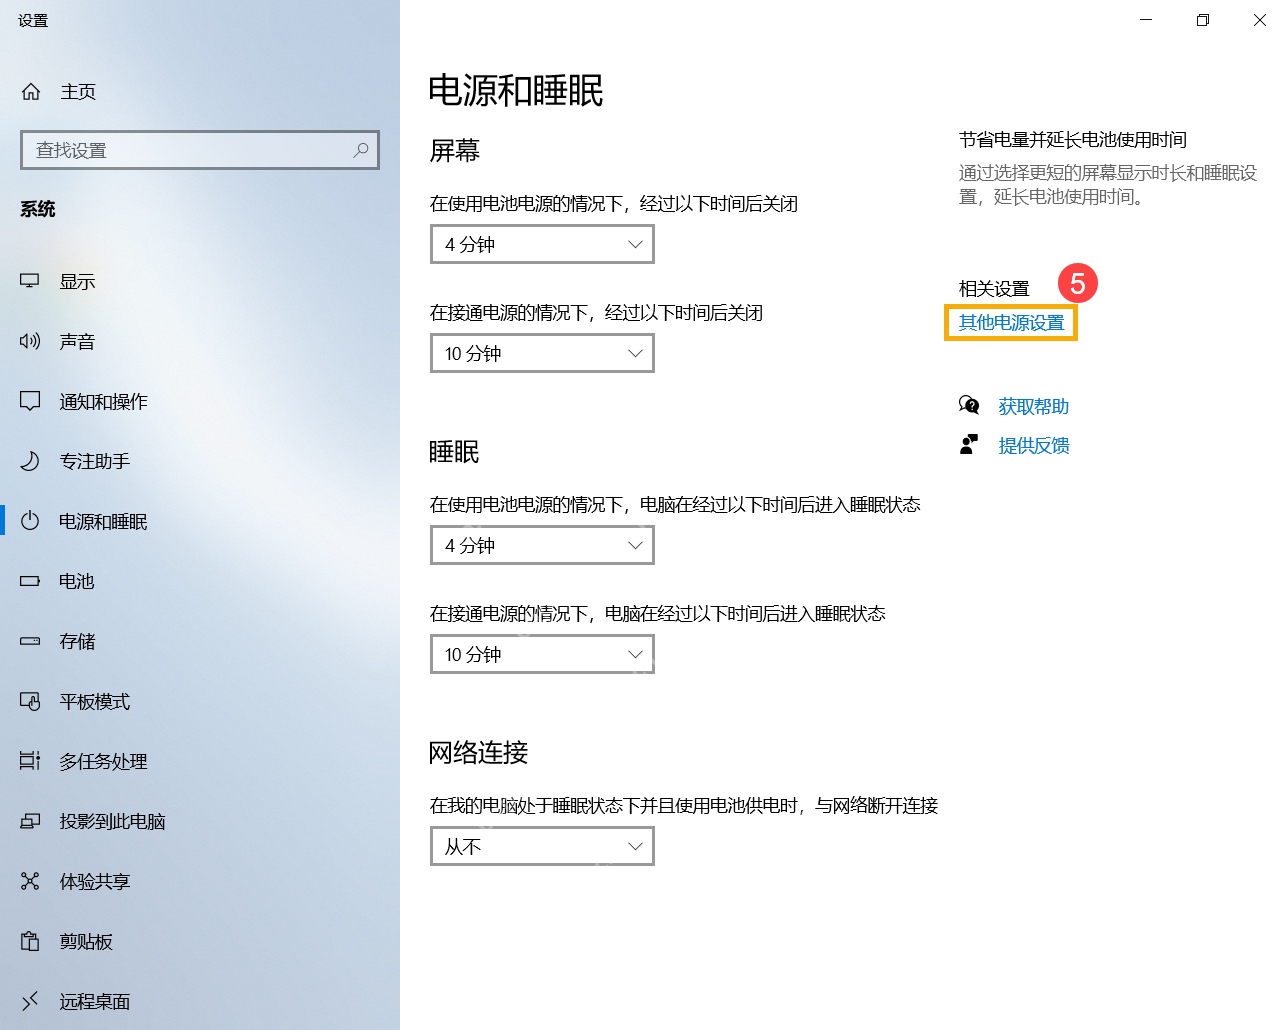Select 存储 settings page
The image size is (1288, 1030).
pos(200,642)
